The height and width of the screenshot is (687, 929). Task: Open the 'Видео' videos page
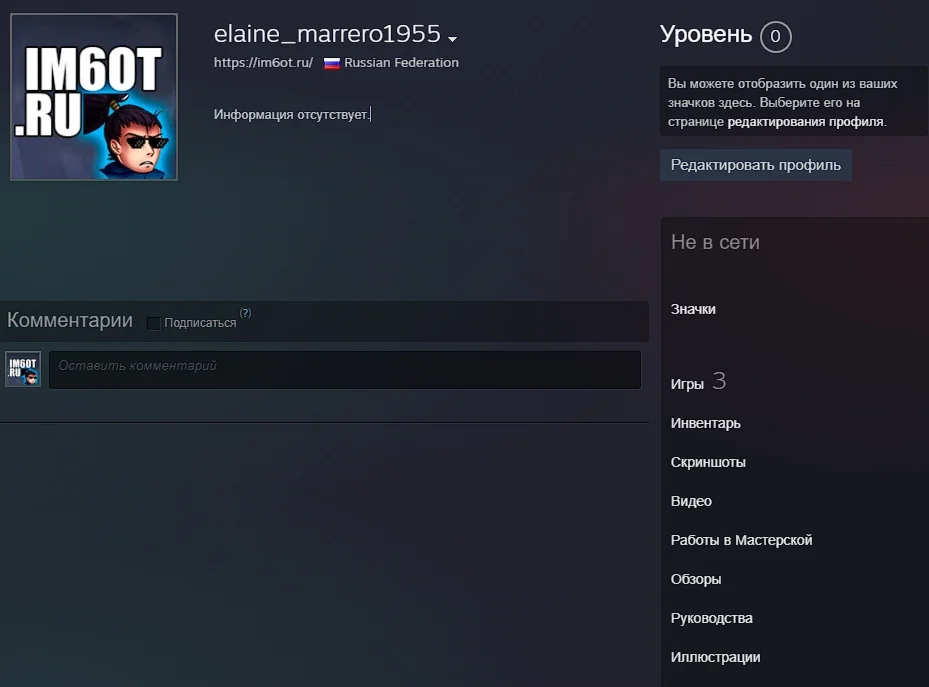(x=691, y=501)
